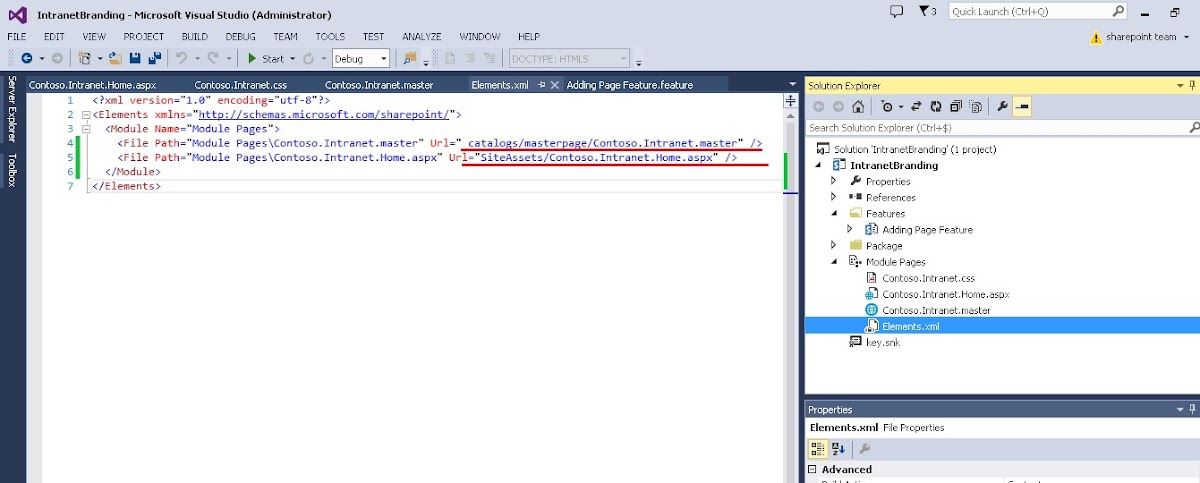
Task: Switch to the Contoso.Intranet.css tab
Action: pyautogui.click(x=240, y=85)
